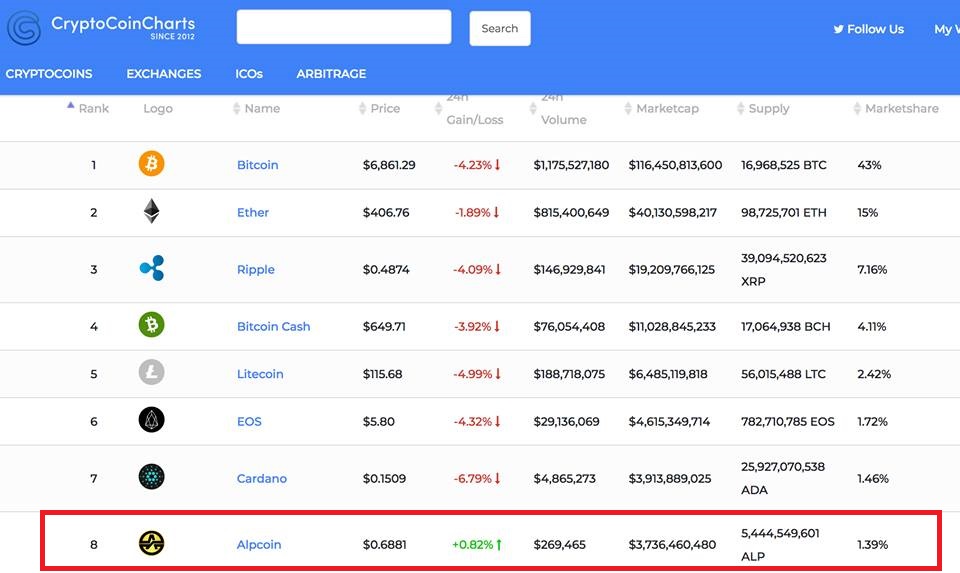Open the EOS black logo

pyautogui.click(x=151, y=420)
